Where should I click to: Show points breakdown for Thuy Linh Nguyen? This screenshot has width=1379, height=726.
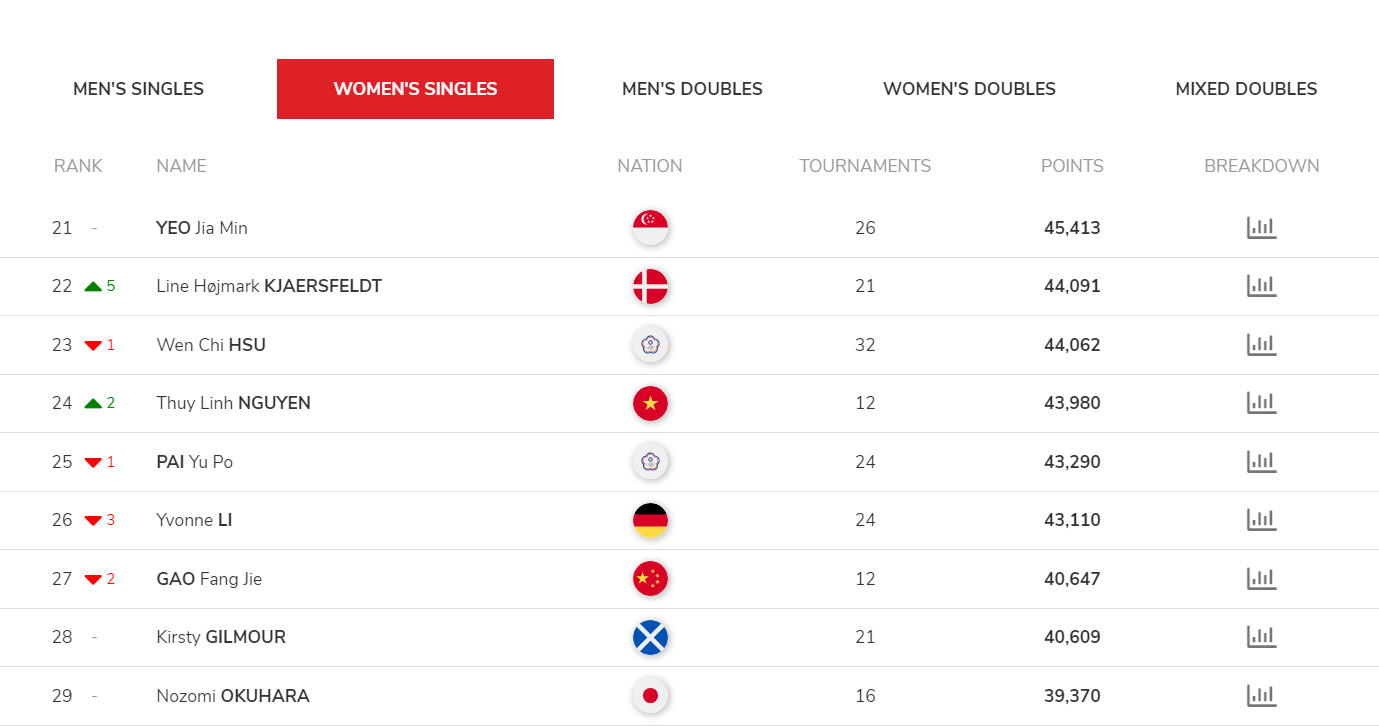[1261, 403]
